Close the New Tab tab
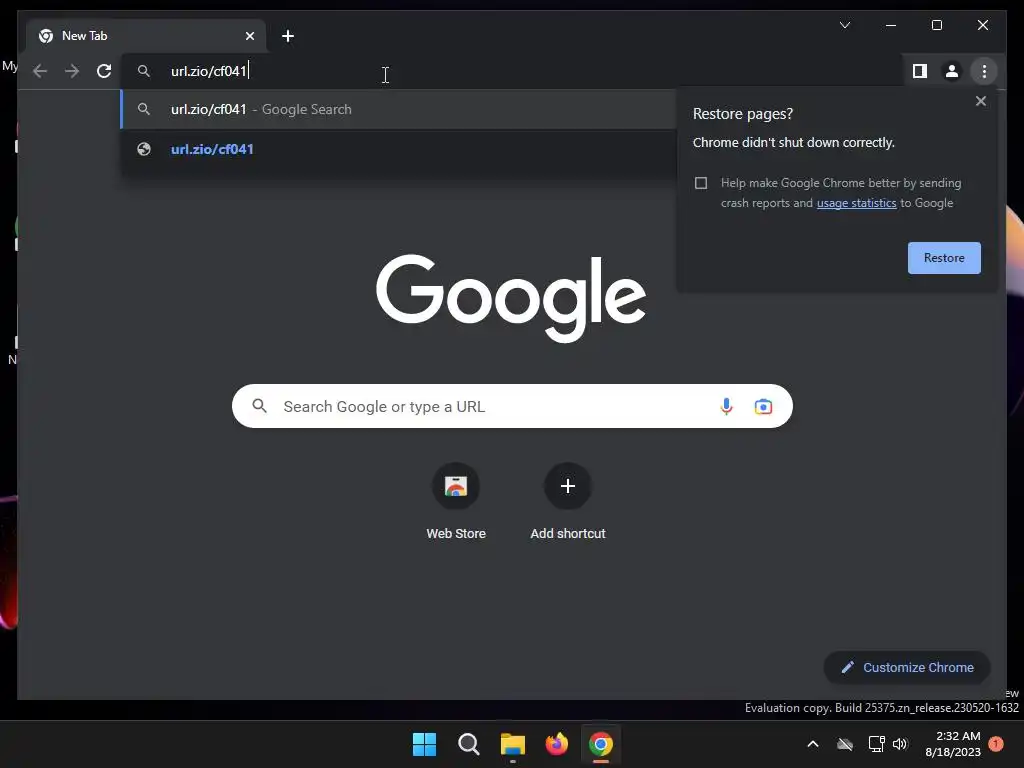 coord(249,36)
